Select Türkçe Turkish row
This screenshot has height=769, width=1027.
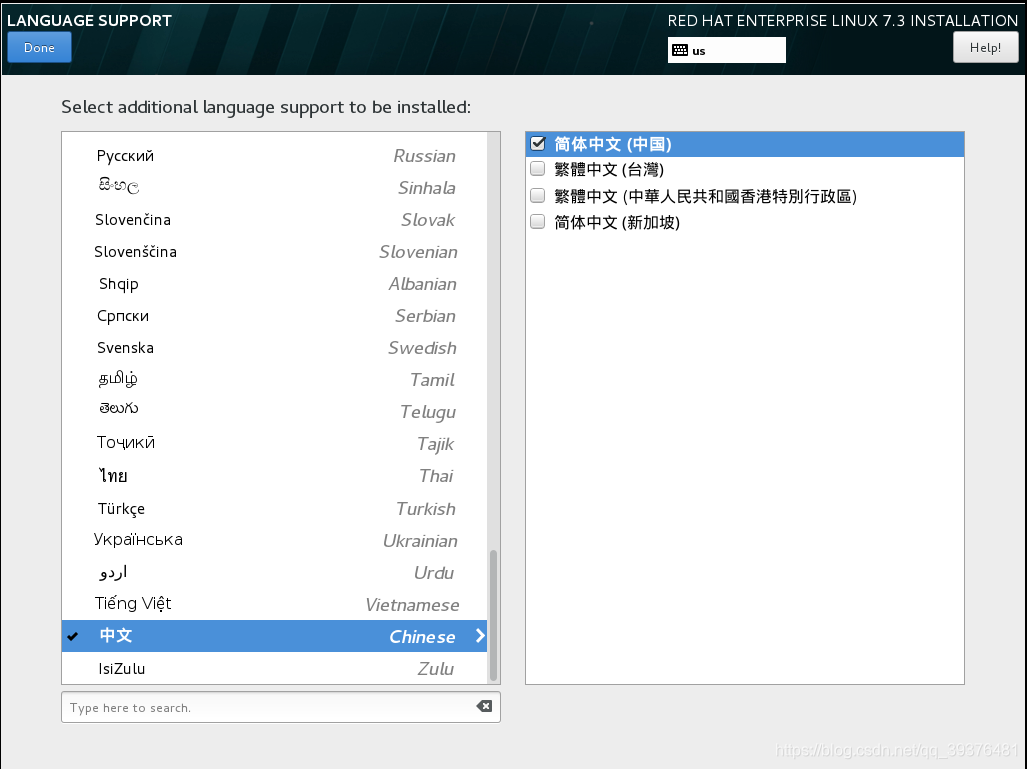click(274, 509)
